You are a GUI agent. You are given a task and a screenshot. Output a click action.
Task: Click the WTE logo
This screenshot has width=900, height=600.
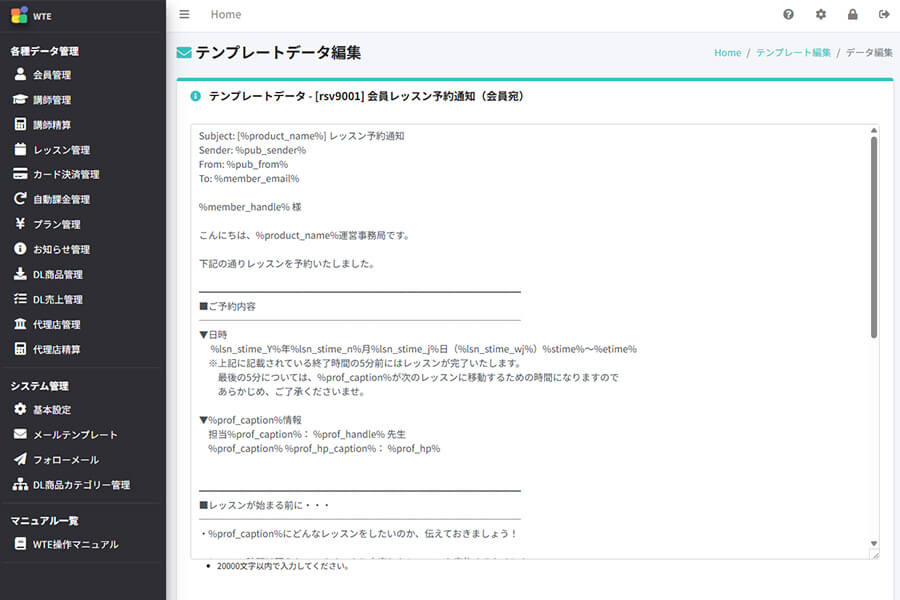[x=33, y=15]
